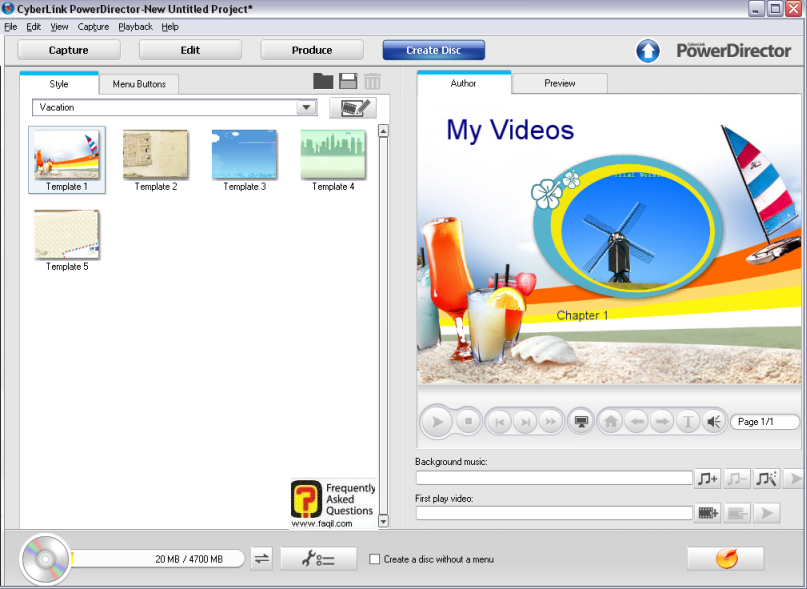Click the First play video input field

click(x=554, y=513)
